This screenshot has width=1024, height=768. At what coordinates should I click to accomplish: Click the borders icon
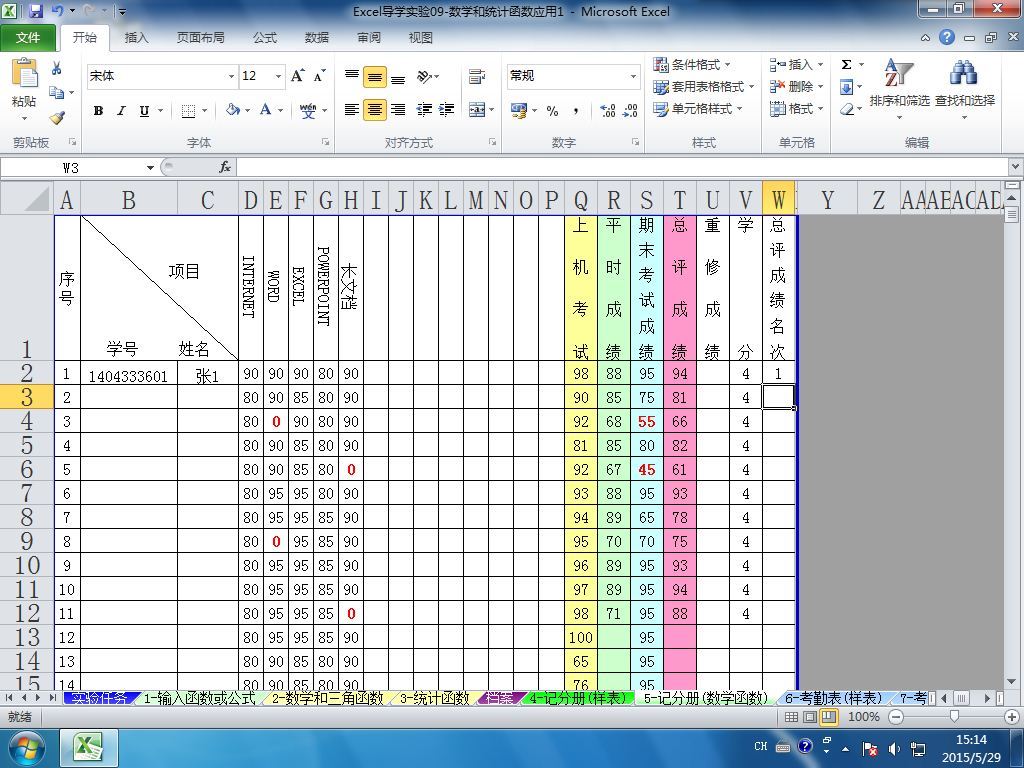(188, 111)
